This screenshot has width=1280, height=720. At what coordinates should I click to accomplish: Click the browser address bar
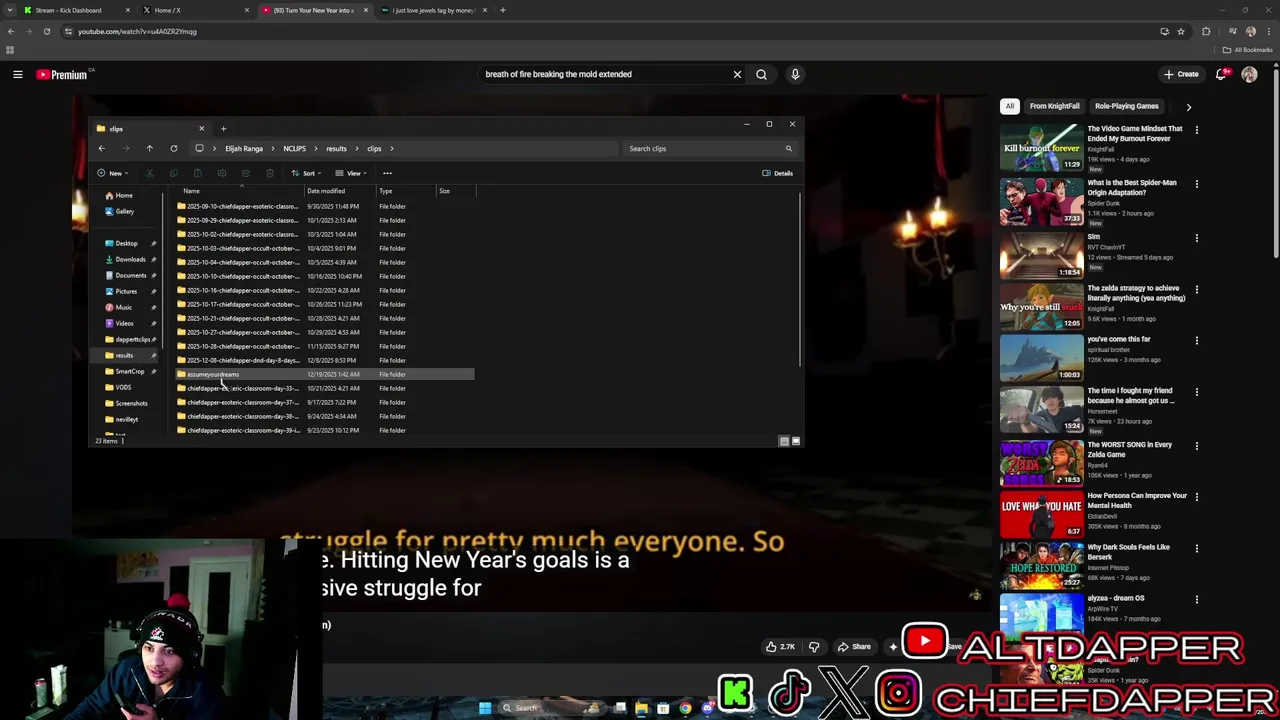(x=610, y=31)
